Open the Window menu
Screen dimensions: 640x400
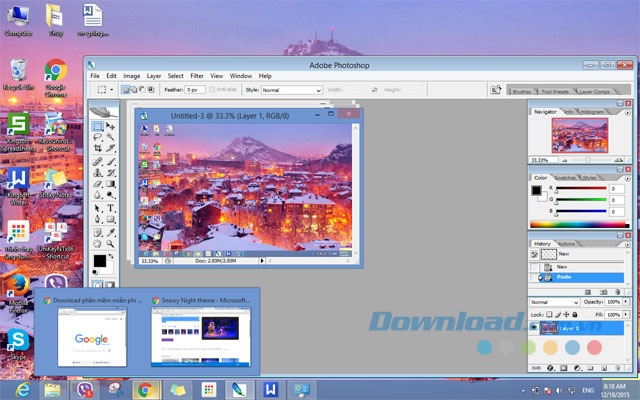[x=240, y=76]
